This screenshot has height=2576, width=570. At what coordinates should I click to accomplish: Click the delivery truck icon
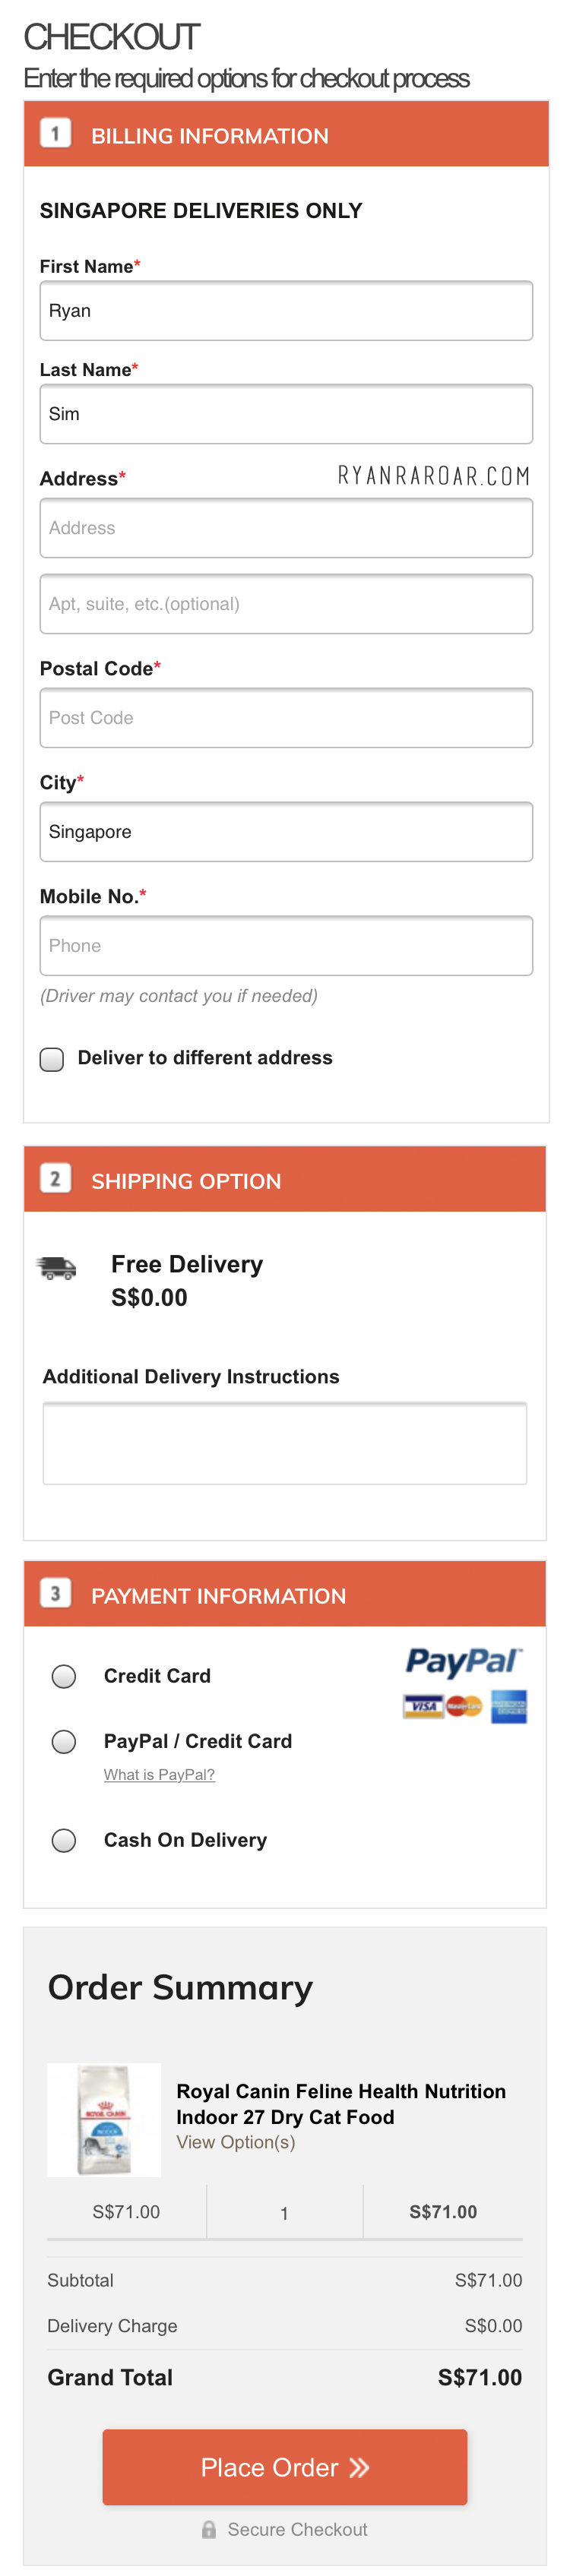pos(56,1267)
